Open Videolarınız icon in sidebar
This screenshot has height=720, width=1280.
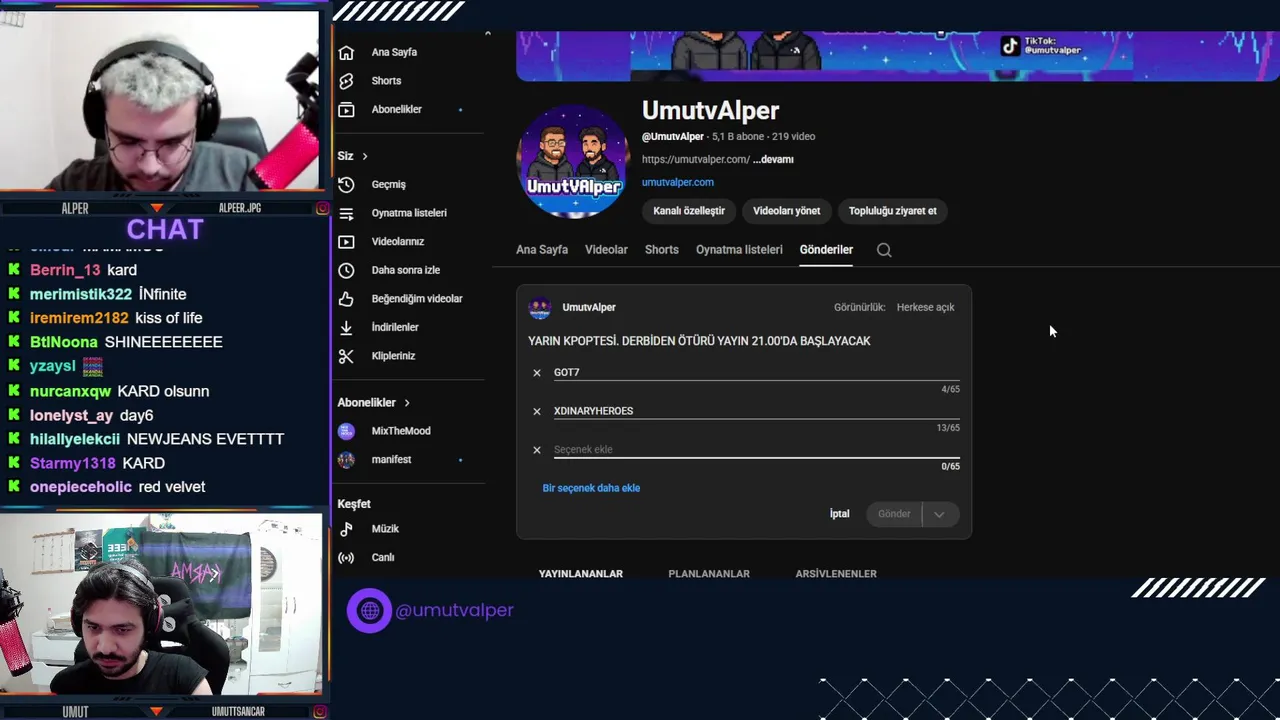point(346,241)
